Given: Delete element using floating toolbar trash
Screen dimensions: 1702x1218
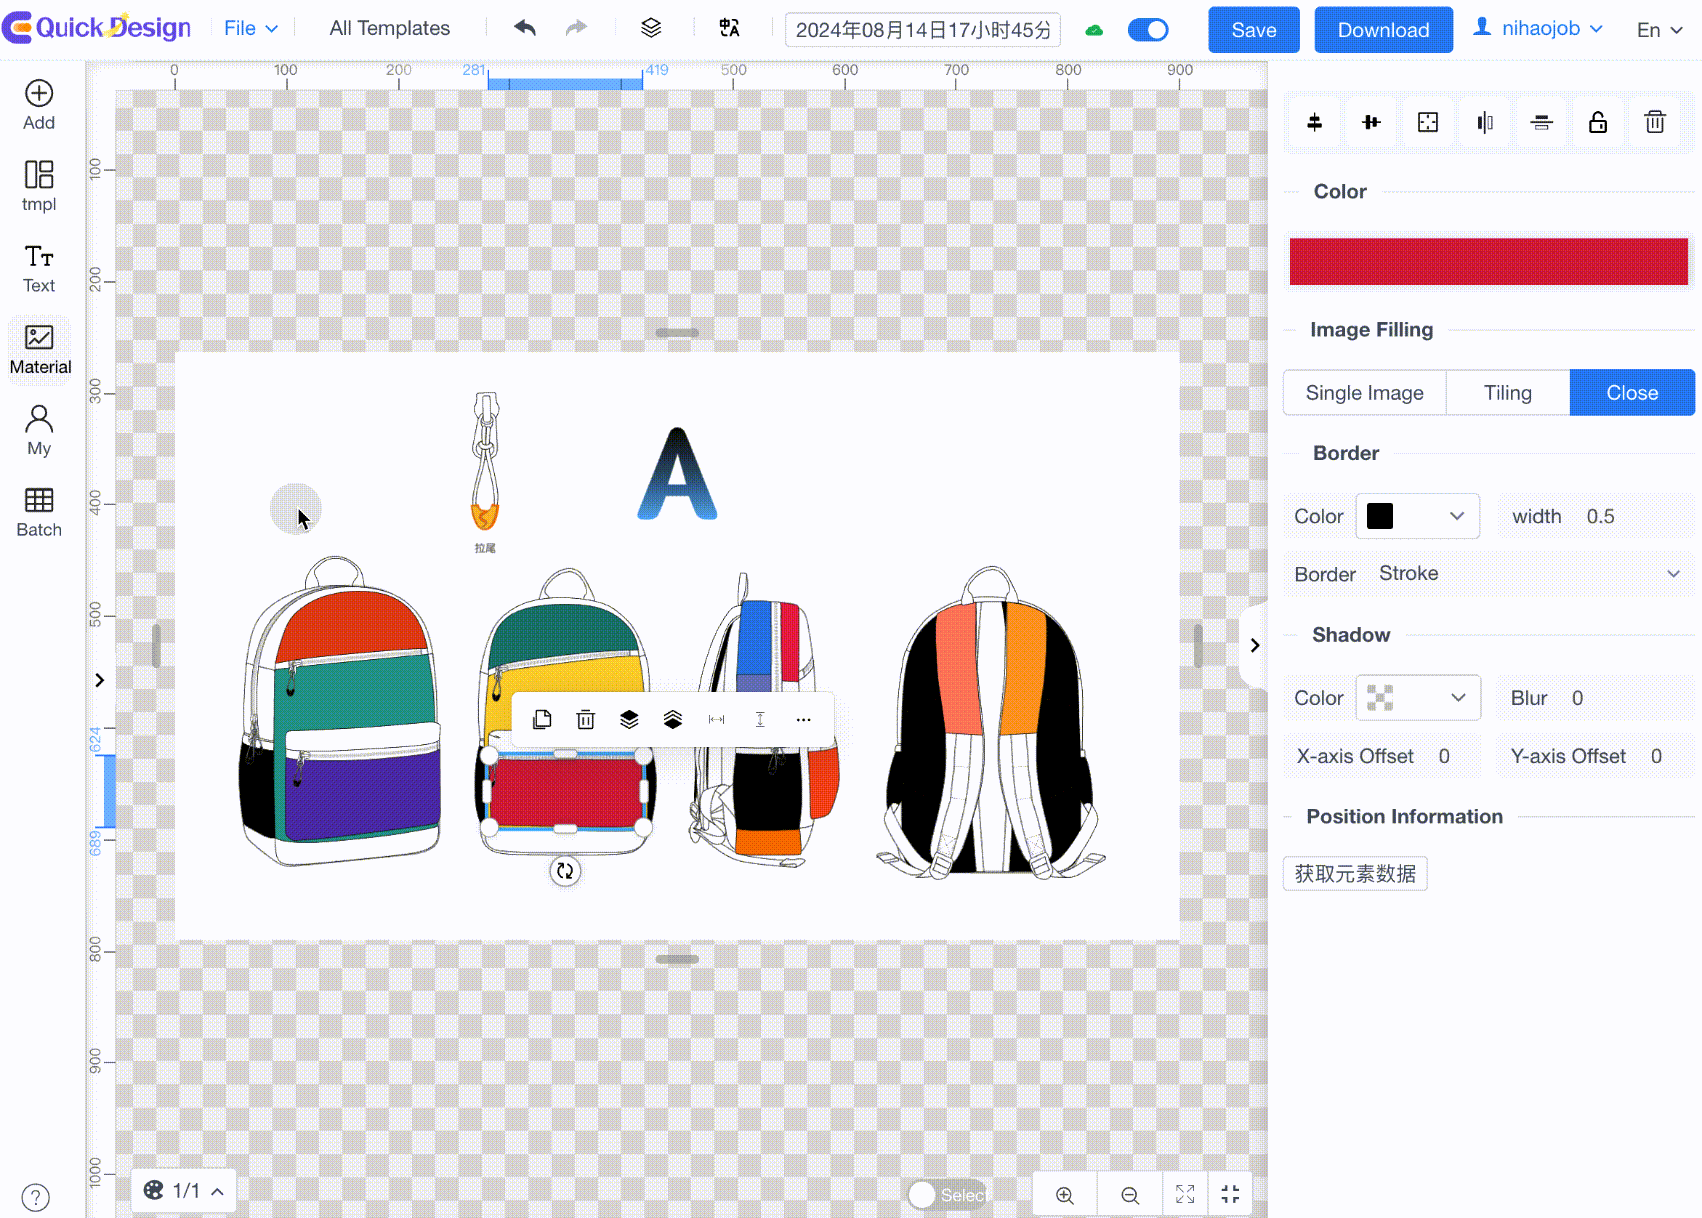Looking at the screenshot, I should (586, 719).
